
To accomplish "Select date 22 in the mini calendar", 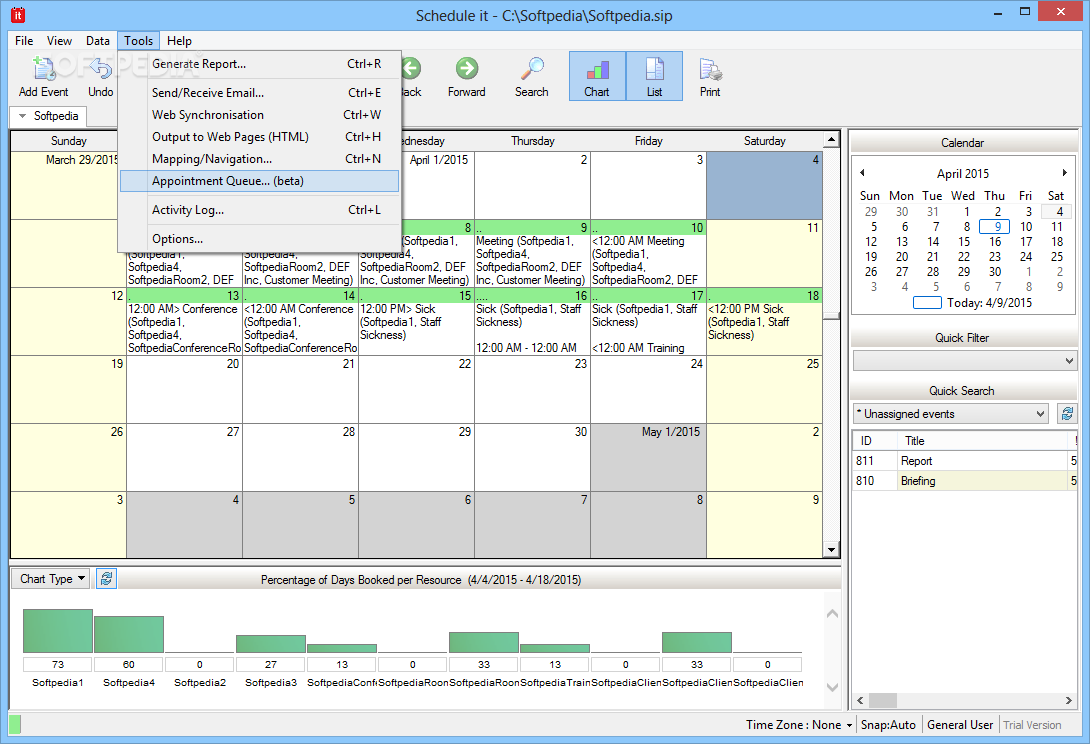I will [964, 257].
